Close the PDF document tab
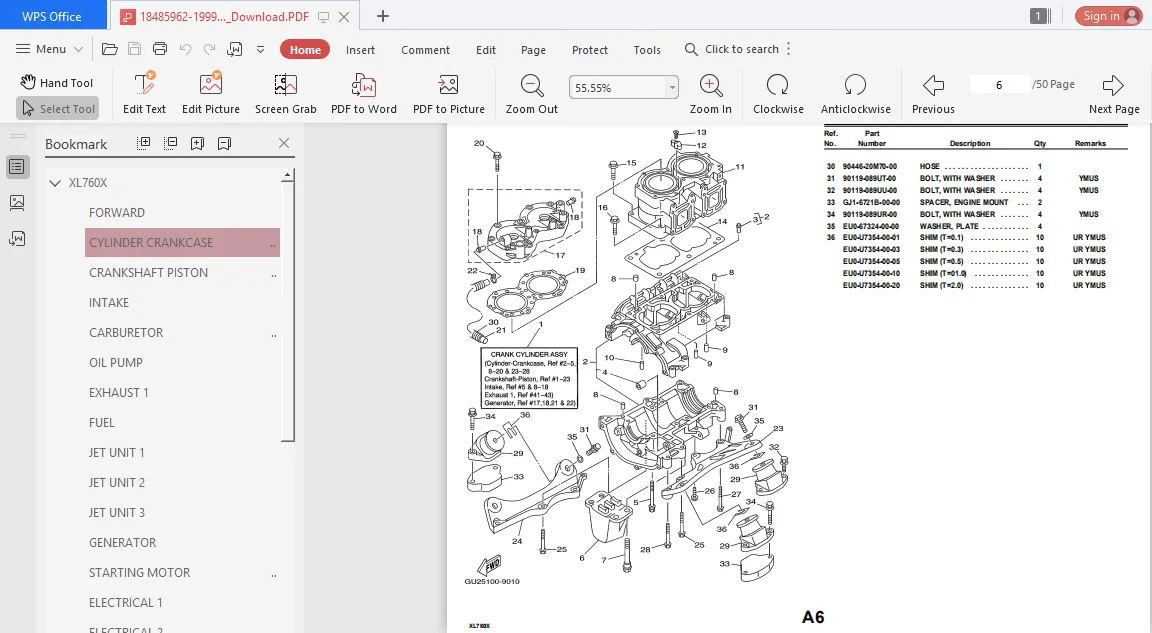This screenshot has width=1152, height=633. [344, 17]
